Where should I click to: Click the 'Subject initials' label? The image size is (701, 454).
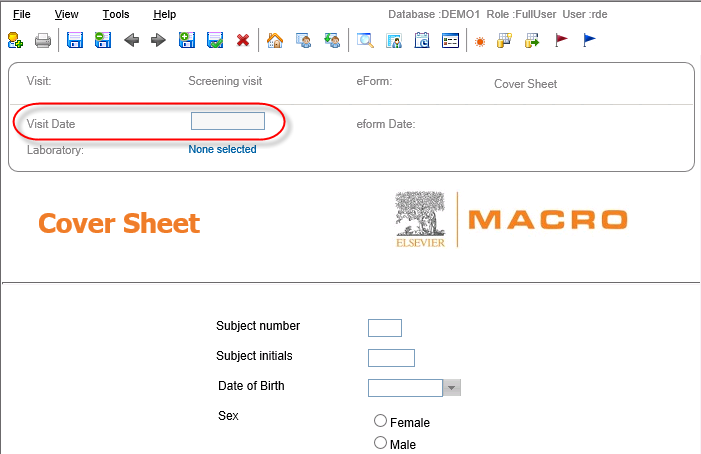click(254, 356)
